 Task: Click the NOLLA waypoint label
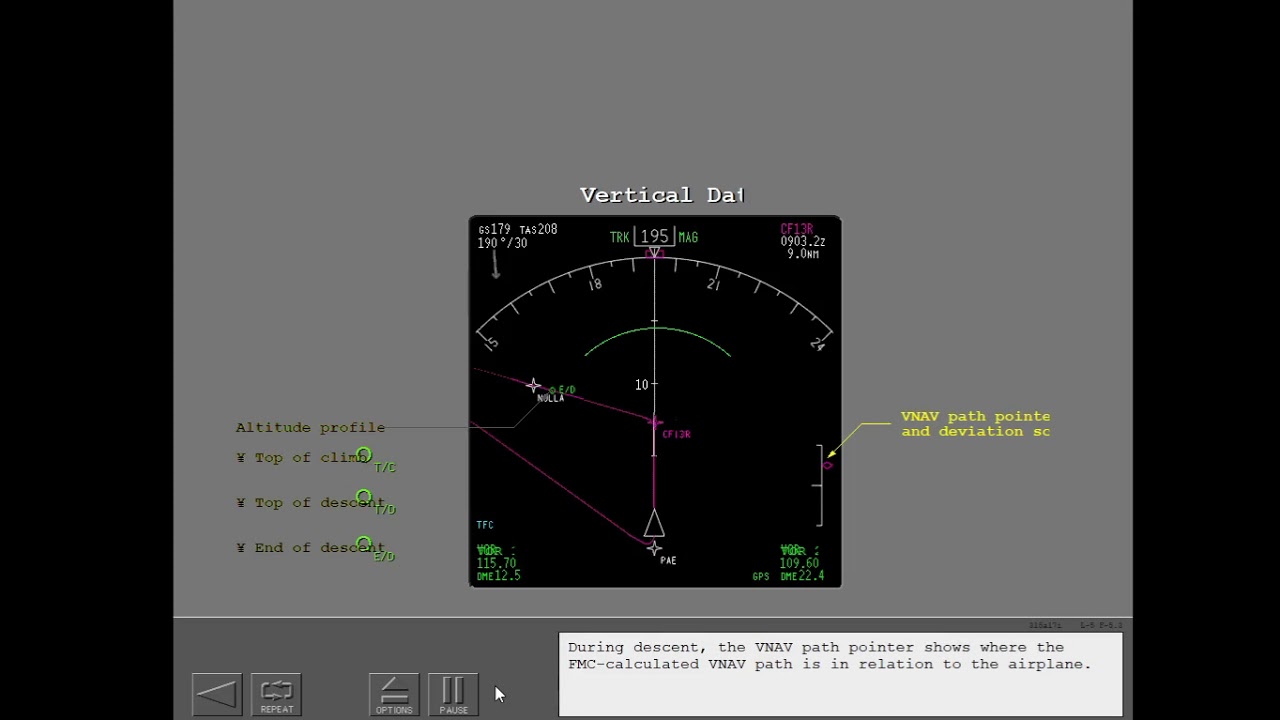(x=550, y=399)
